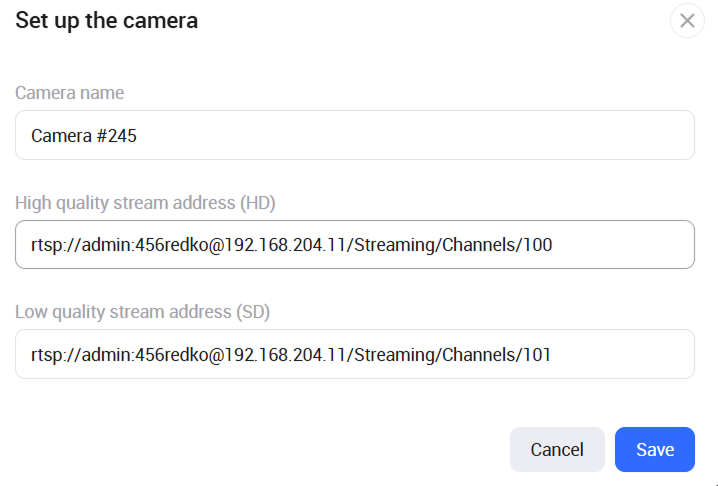Click the RTSP URL ending in Channels/100
This screenshot has height=486, width=718.
(291, 245)
